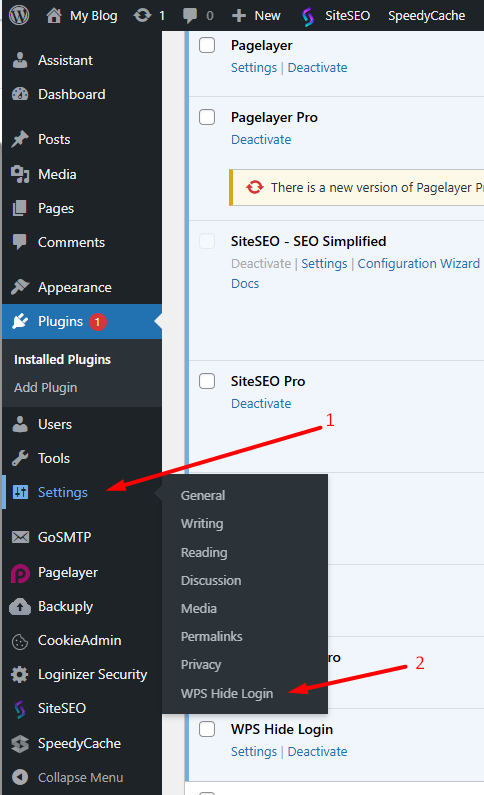Click the SiteSEO - SEO Simplified checkbox
484x795 pixels.
pyautogui.click(x=207, y=241)
